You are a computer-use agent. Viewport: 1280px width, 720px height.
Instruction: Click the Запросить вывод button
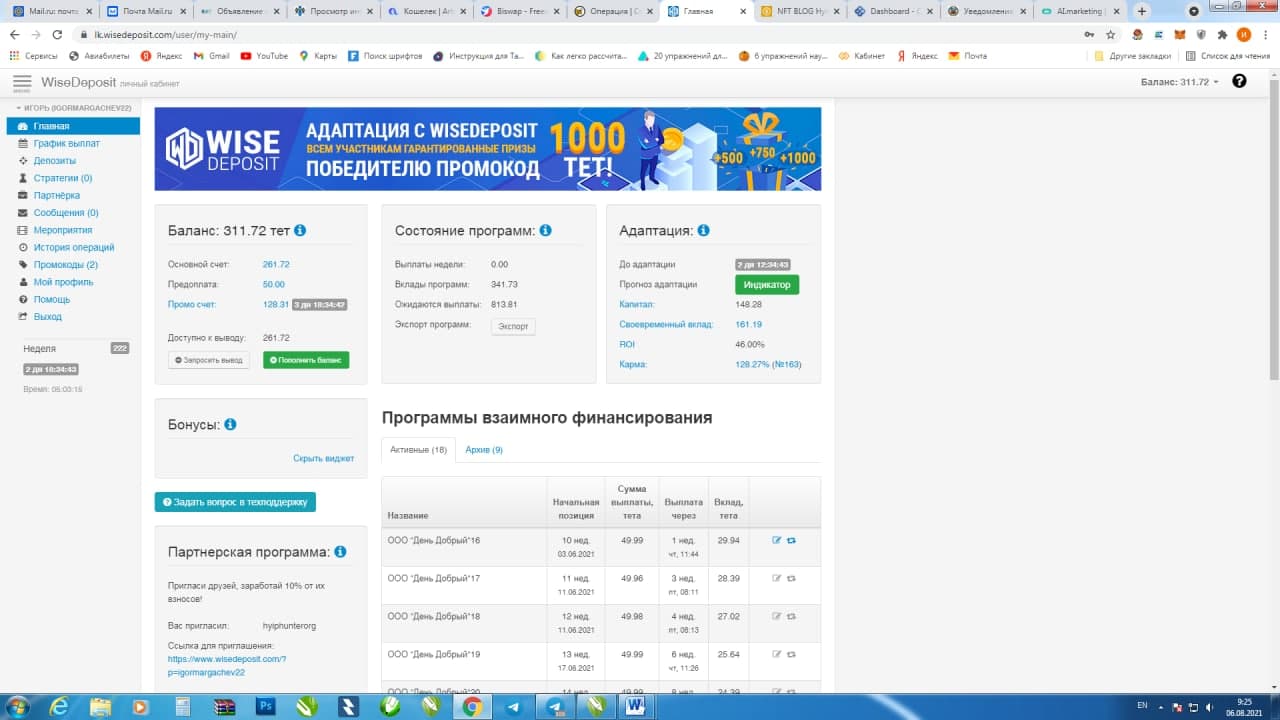click(x=209, y=360)
